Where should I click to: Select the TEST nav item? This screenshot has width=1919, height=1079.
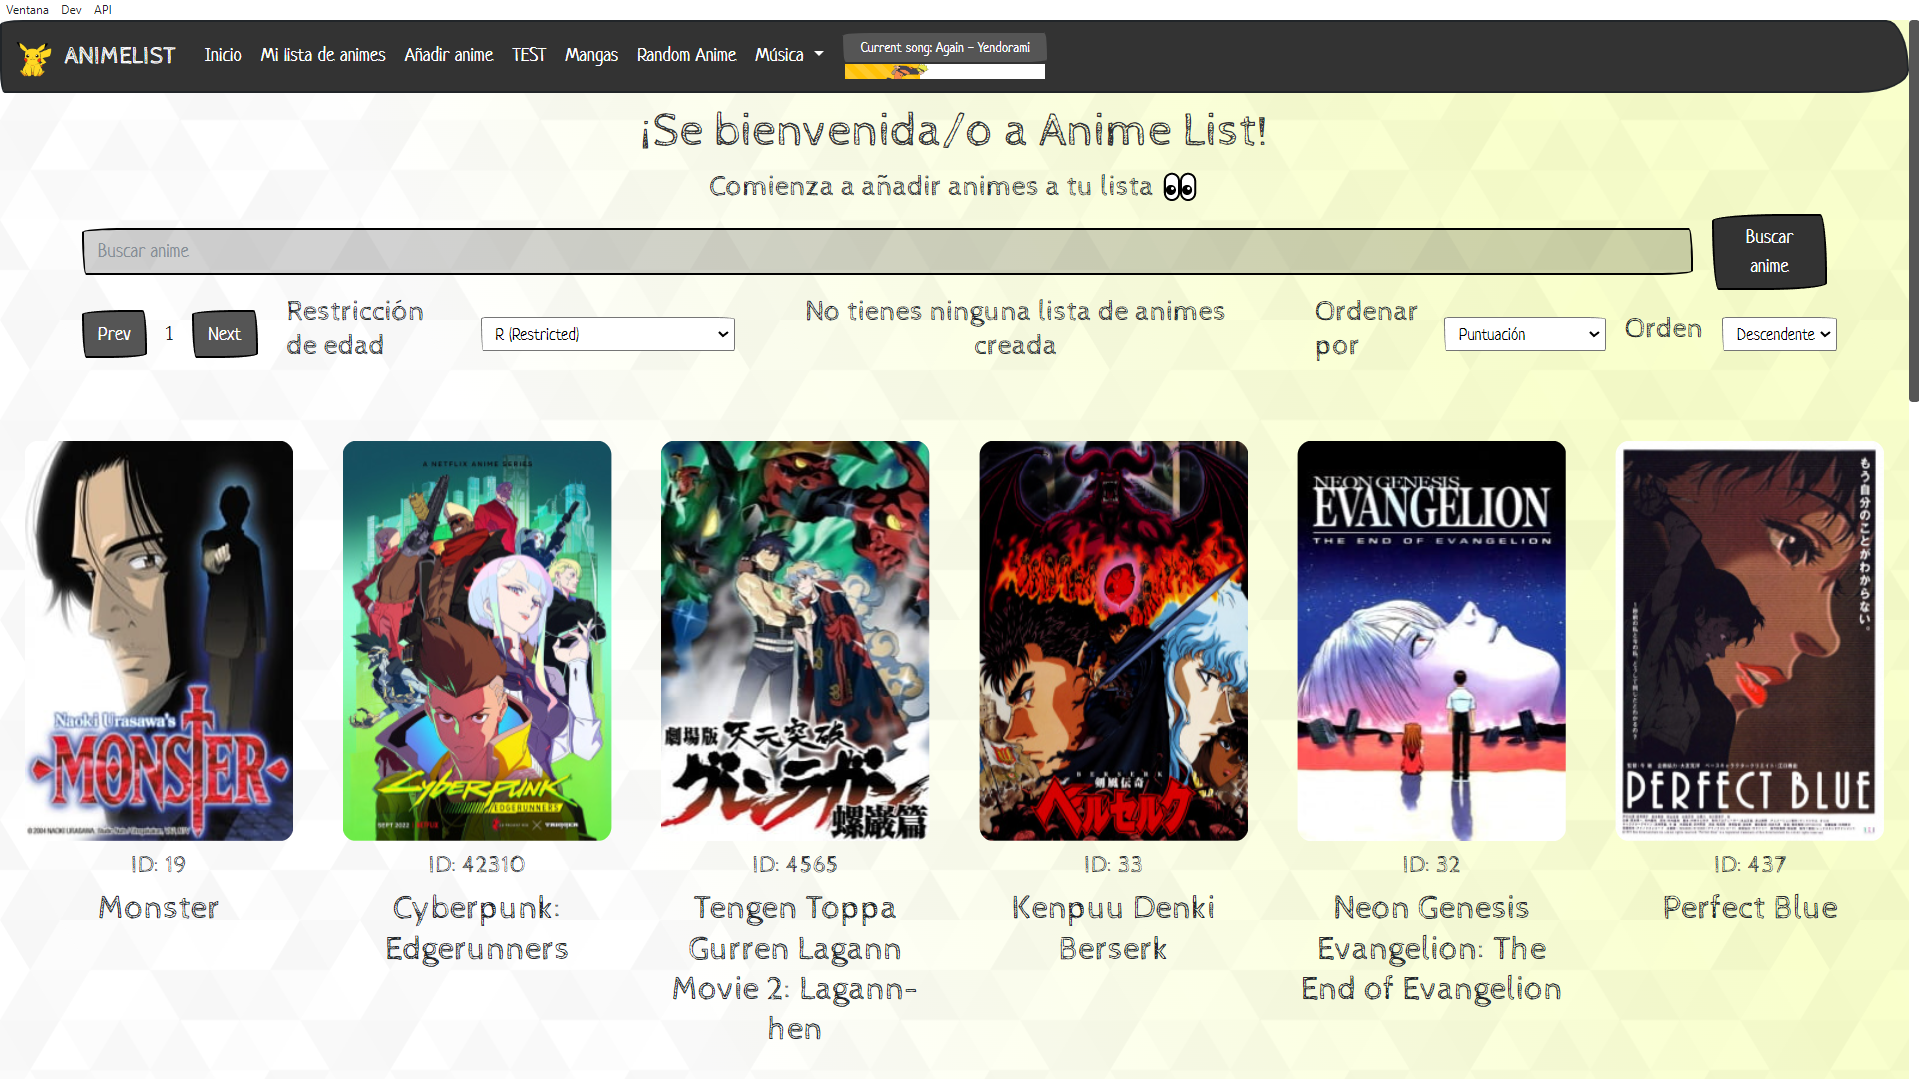(529, 55)
